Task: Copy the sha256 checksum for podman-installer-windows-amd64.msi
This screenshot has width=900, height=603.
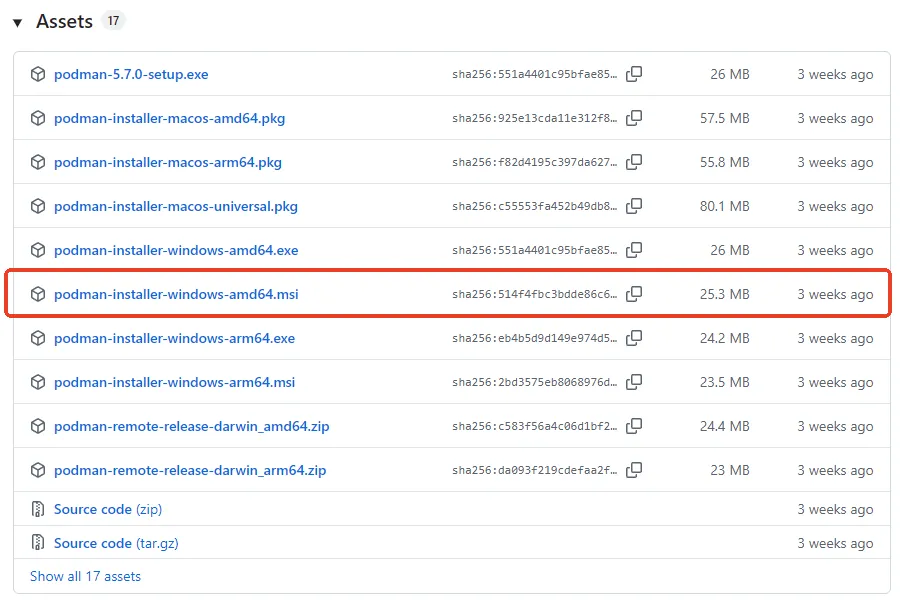Action: tap(634, 294)
